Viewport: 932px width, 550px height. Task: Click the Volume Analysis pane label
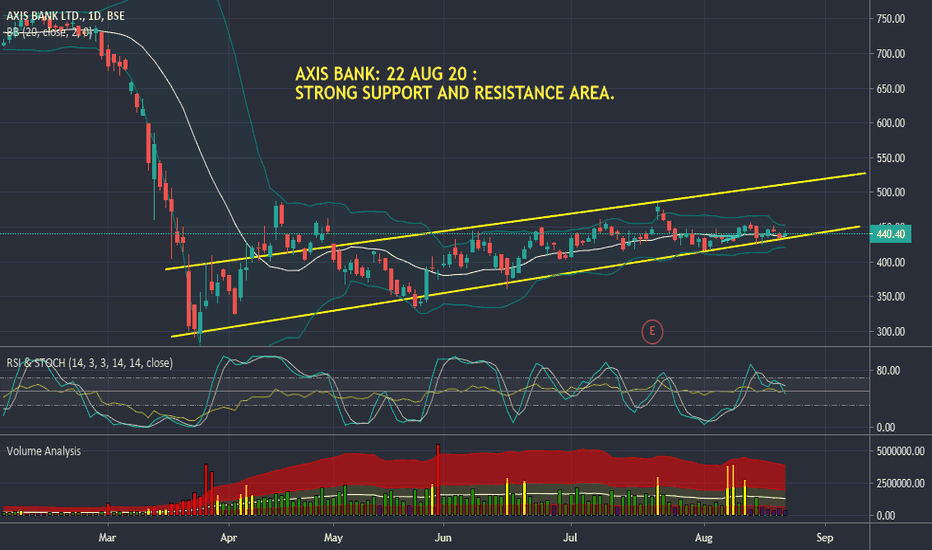coord(43,451)
